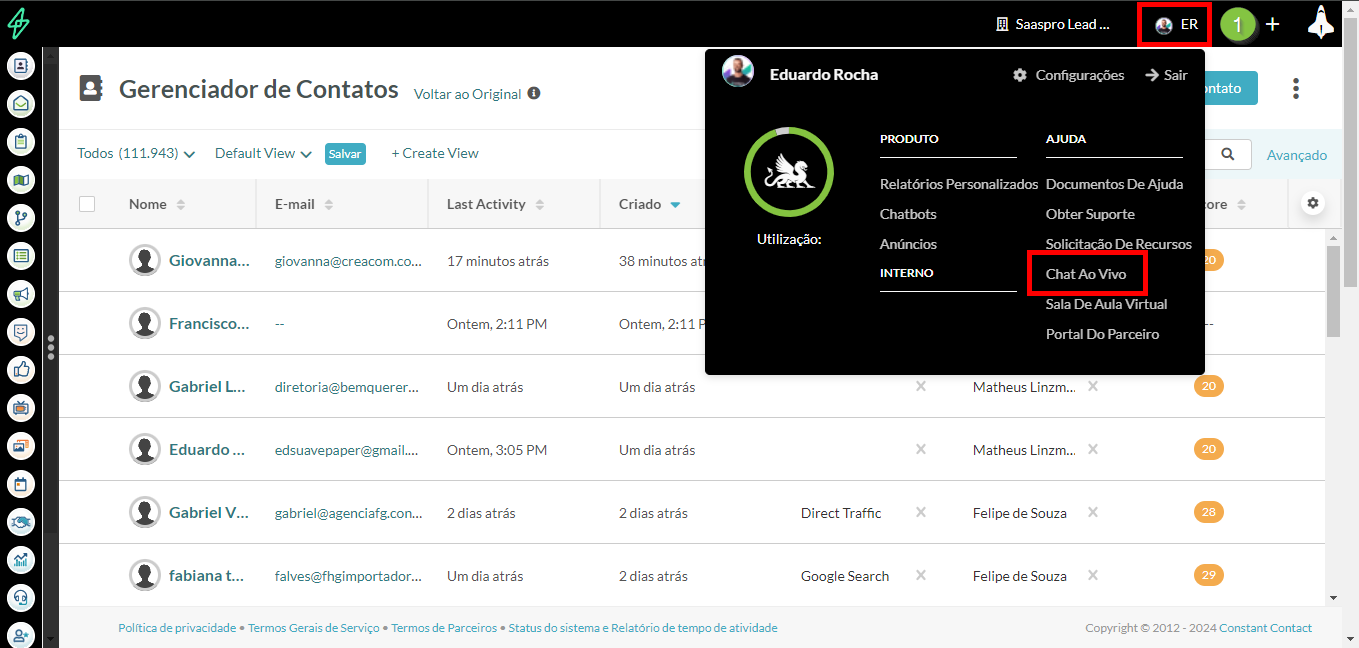This screenshot has width=1359, height=648.
Task: Open the Default View dropdown
Action: tap(263, 154)
